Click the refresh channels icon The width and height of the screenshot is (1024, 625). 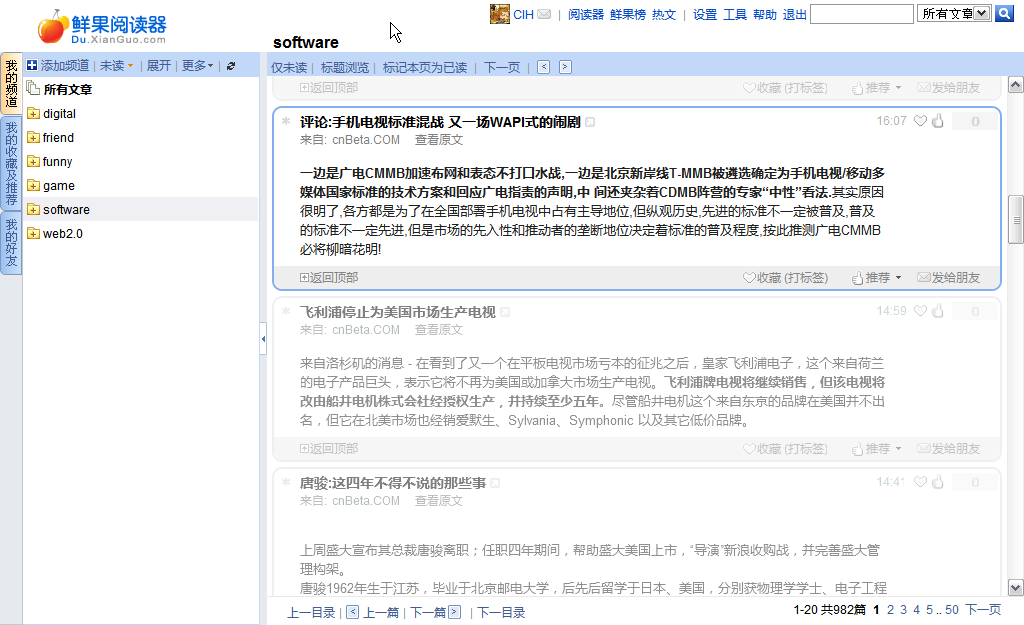click(230, 65)
